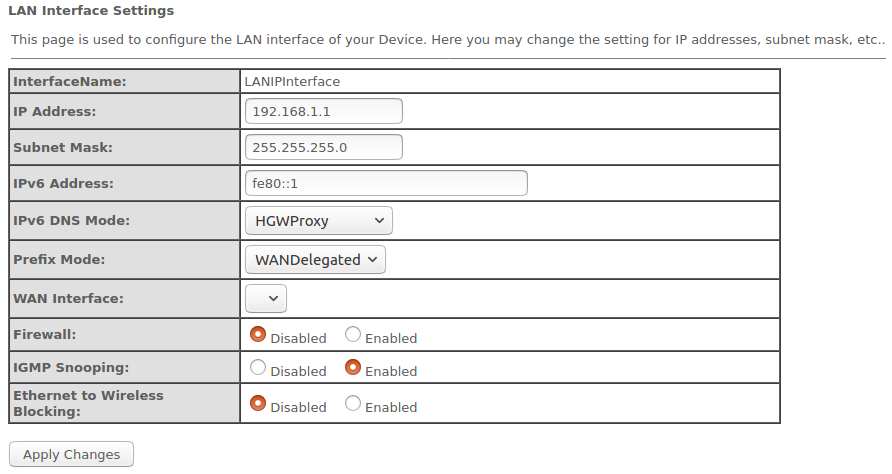
Task: Click the IP Address input field
Action: (x=323, y=111)
